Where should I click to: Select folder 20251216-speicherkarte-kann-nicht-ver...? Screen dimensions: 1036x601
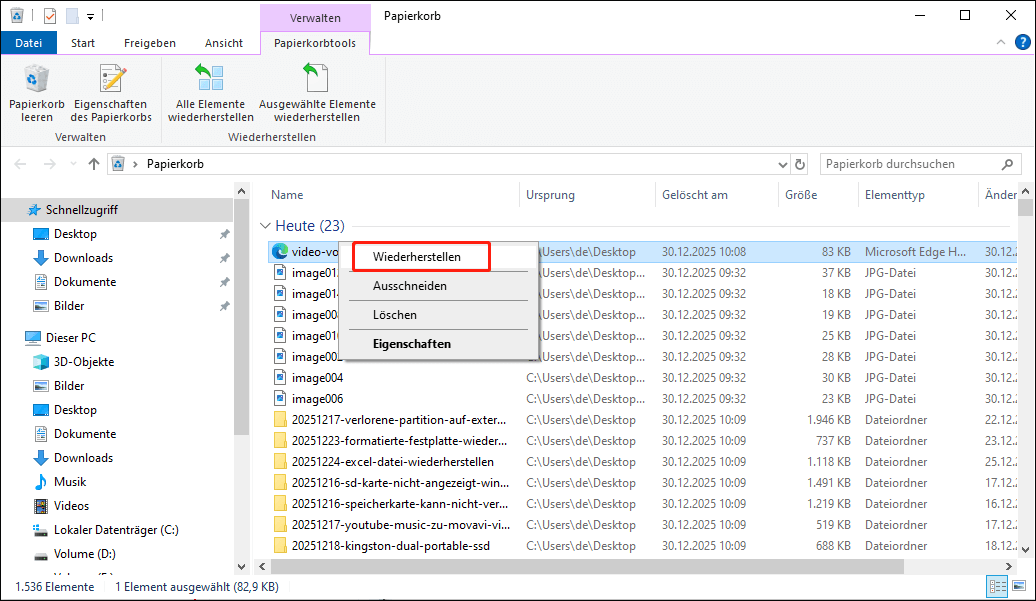coord(400,504)
